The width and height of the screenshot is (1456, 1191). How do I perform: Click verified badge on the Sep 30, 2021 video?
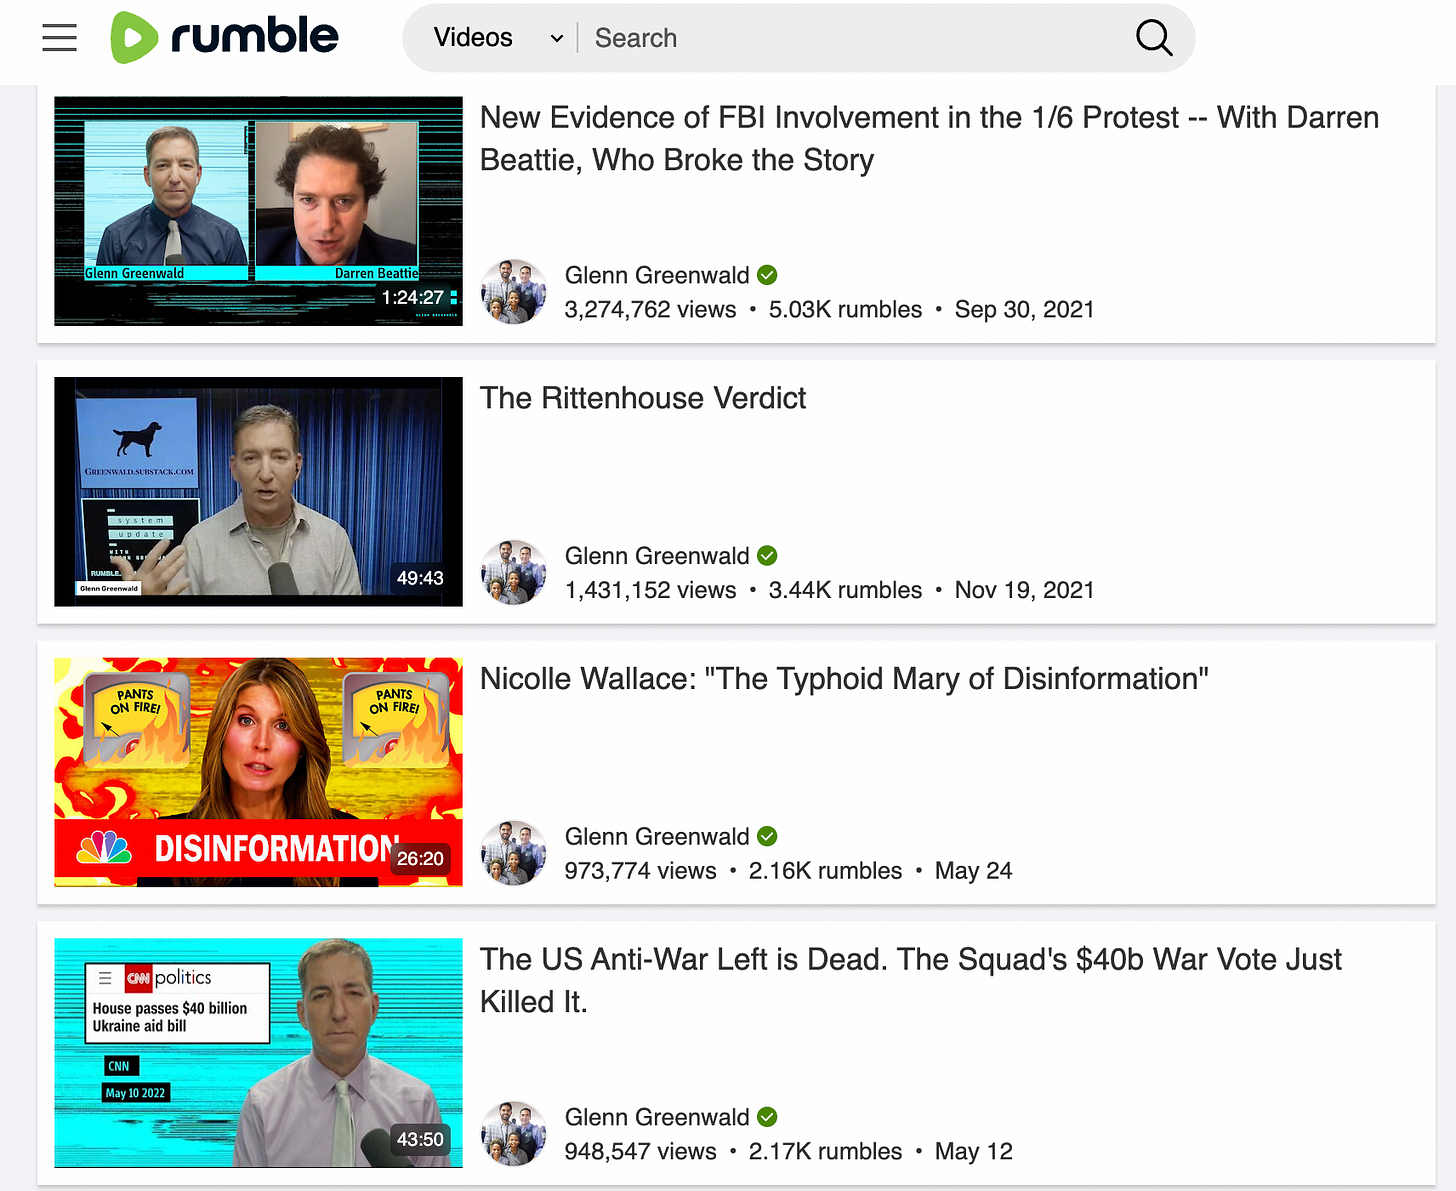(x=767, y=275)
